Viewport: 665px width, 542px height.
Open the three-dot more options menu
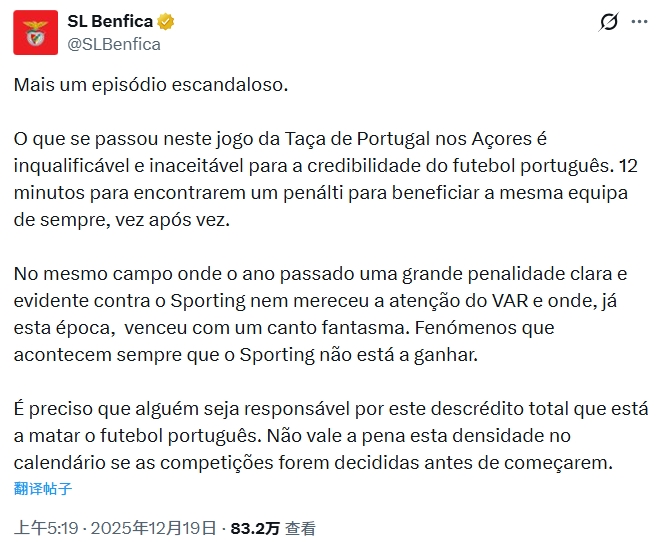[x=640, y=22]
